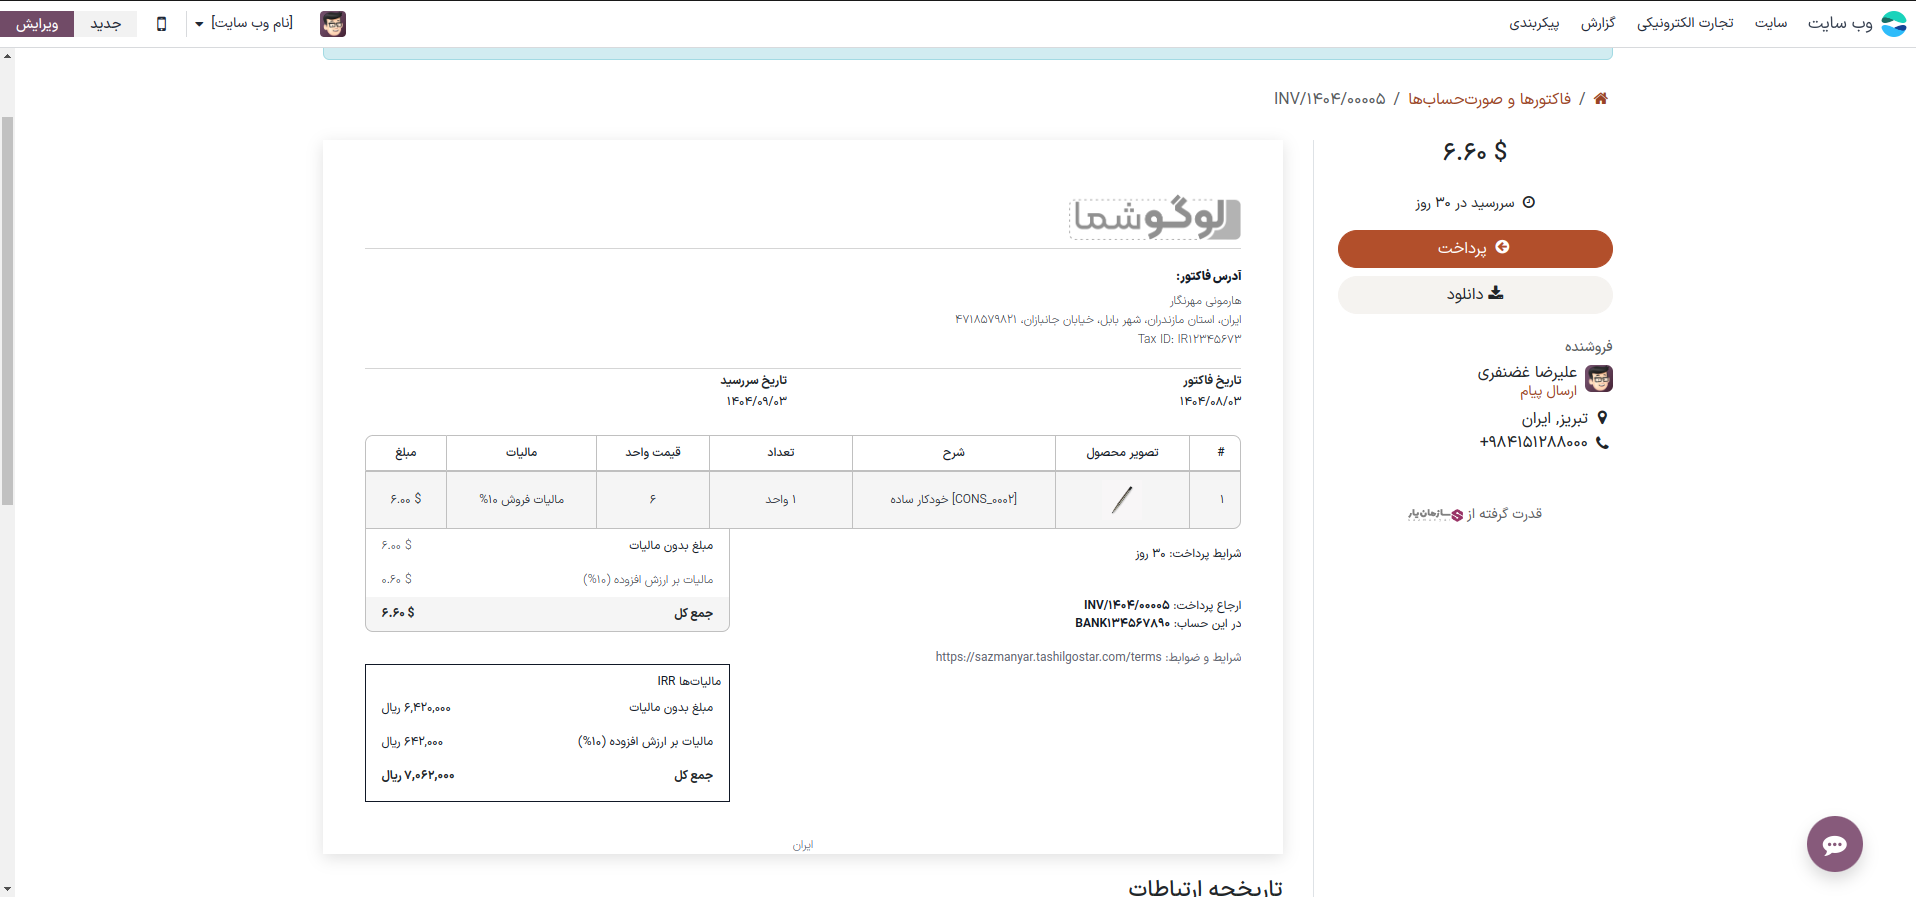Click the ارسال پیام send message link
Image resolution: width=1916 pixels, height=897 pixels.
[1548, 392]
